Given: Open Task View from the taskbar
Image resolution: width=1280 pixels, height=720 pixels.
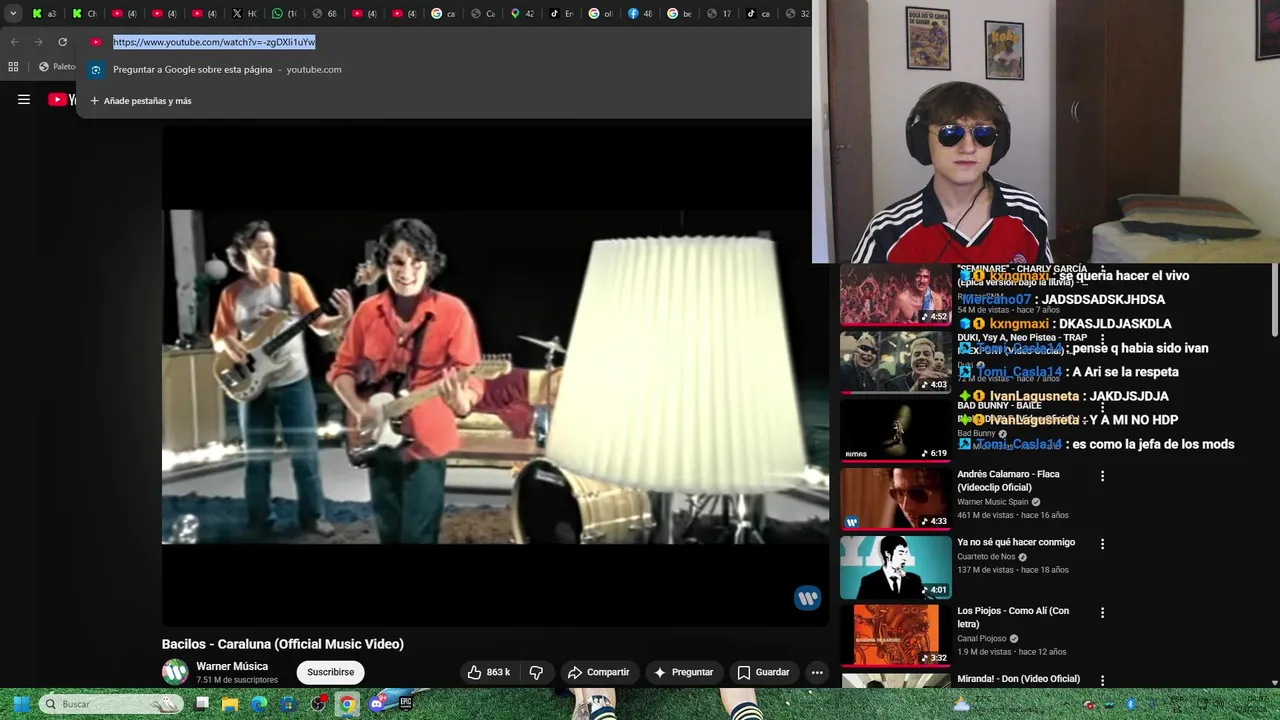Looking at the screenshot, I should pos(202,704).
